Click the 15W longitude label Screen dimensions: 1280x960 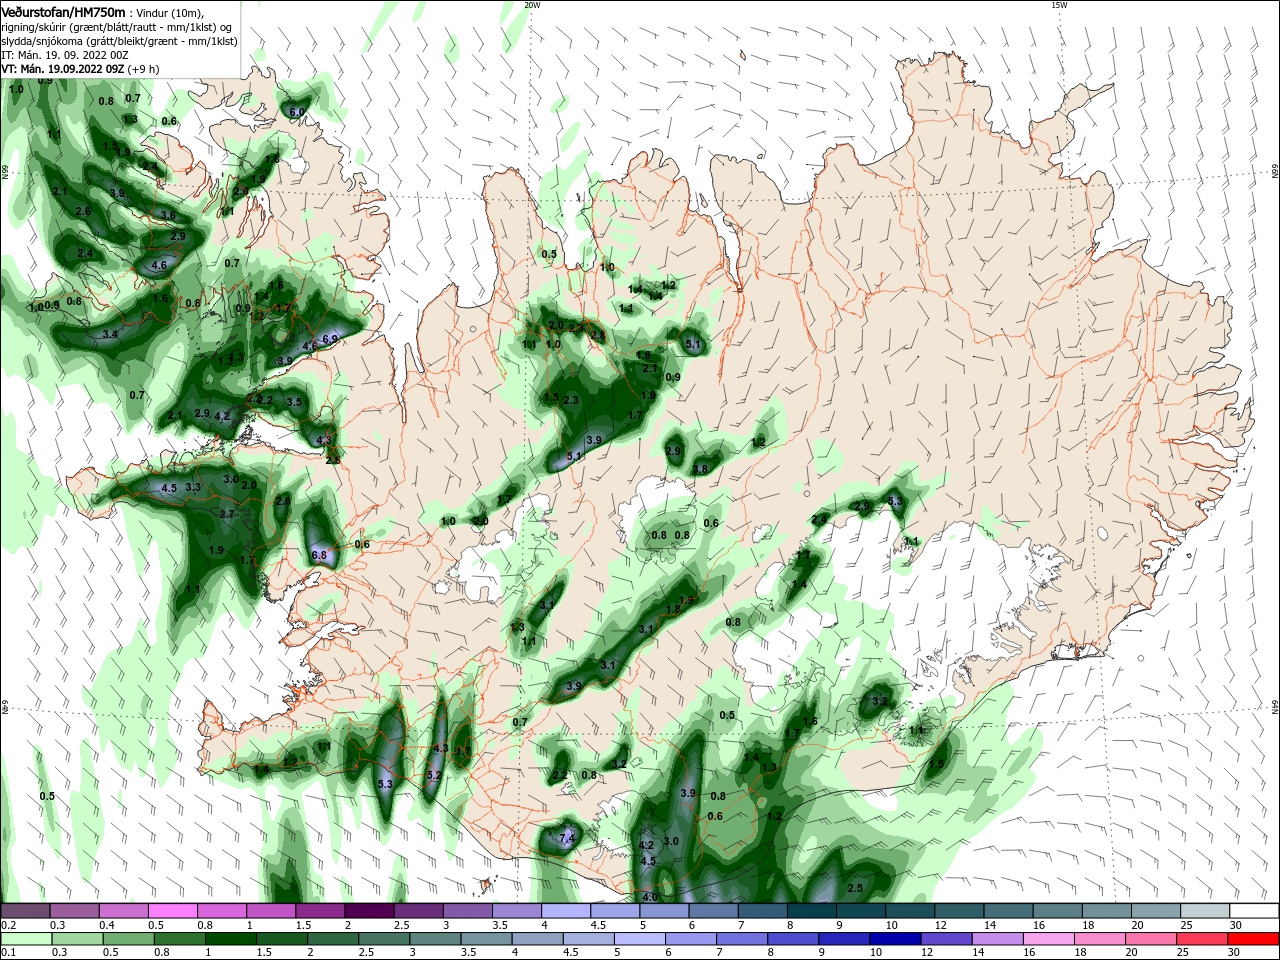coord(1059,5)
